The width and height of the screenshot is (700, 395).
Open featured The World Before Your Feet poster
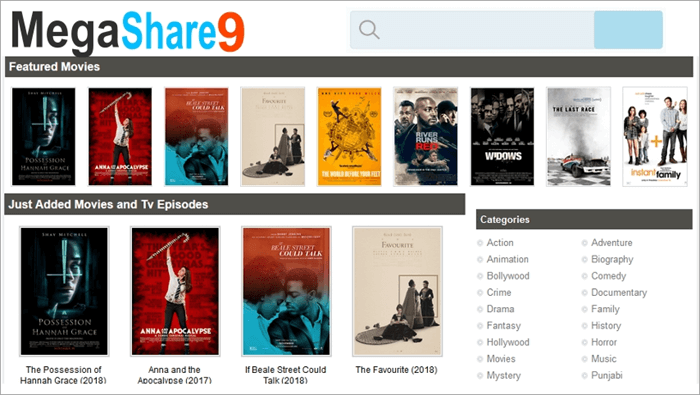click(x=349, y=137)
